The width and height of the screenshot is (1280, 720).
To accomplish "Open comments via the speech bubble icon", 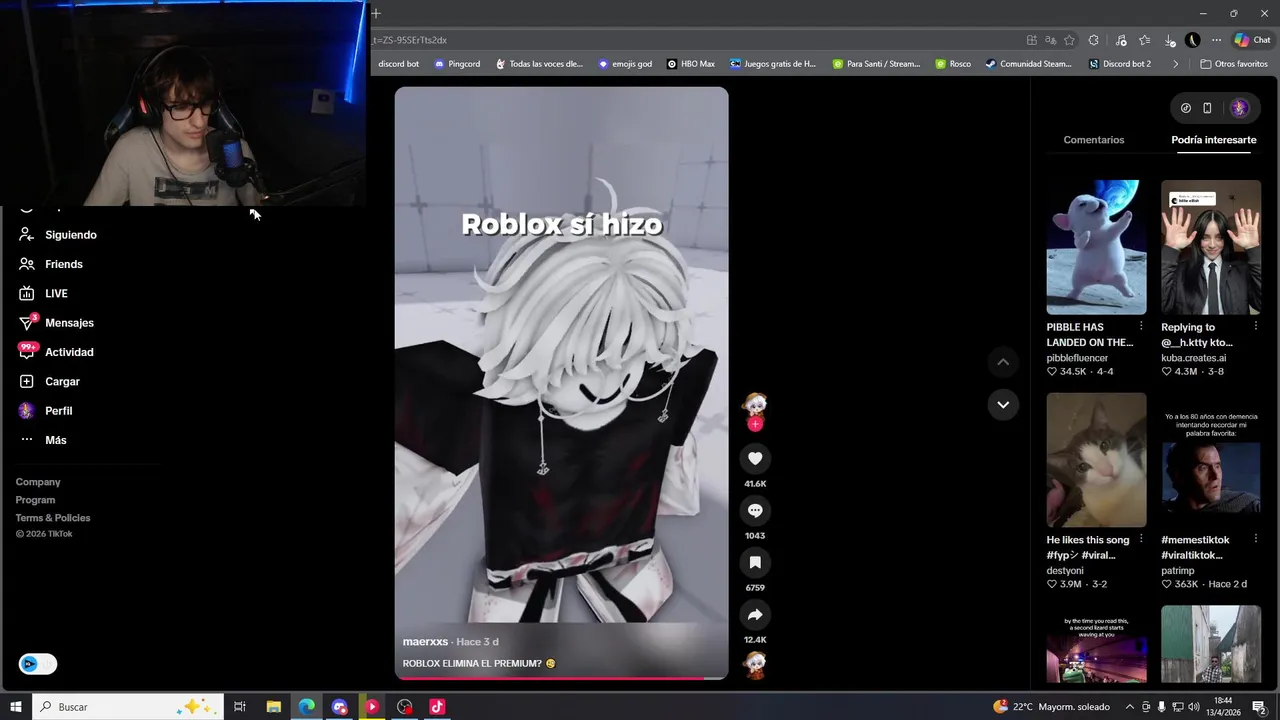I will 755,510.
